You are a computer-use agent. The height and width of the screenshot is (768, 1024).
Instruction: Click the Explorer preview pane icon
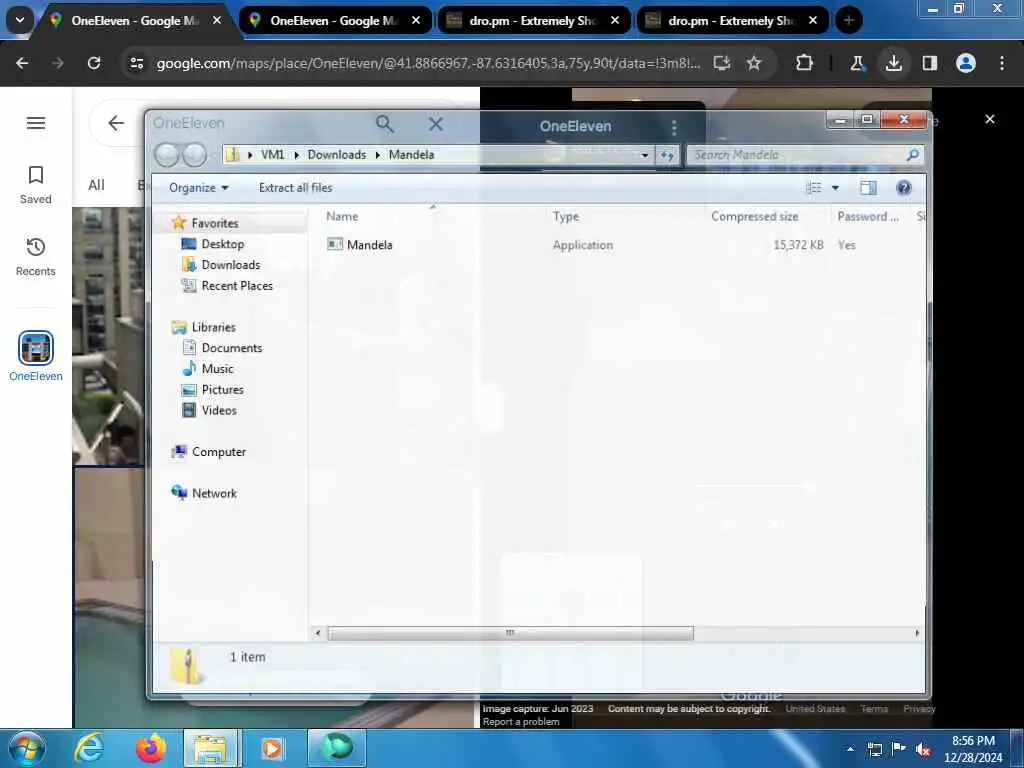pos(868,188)
